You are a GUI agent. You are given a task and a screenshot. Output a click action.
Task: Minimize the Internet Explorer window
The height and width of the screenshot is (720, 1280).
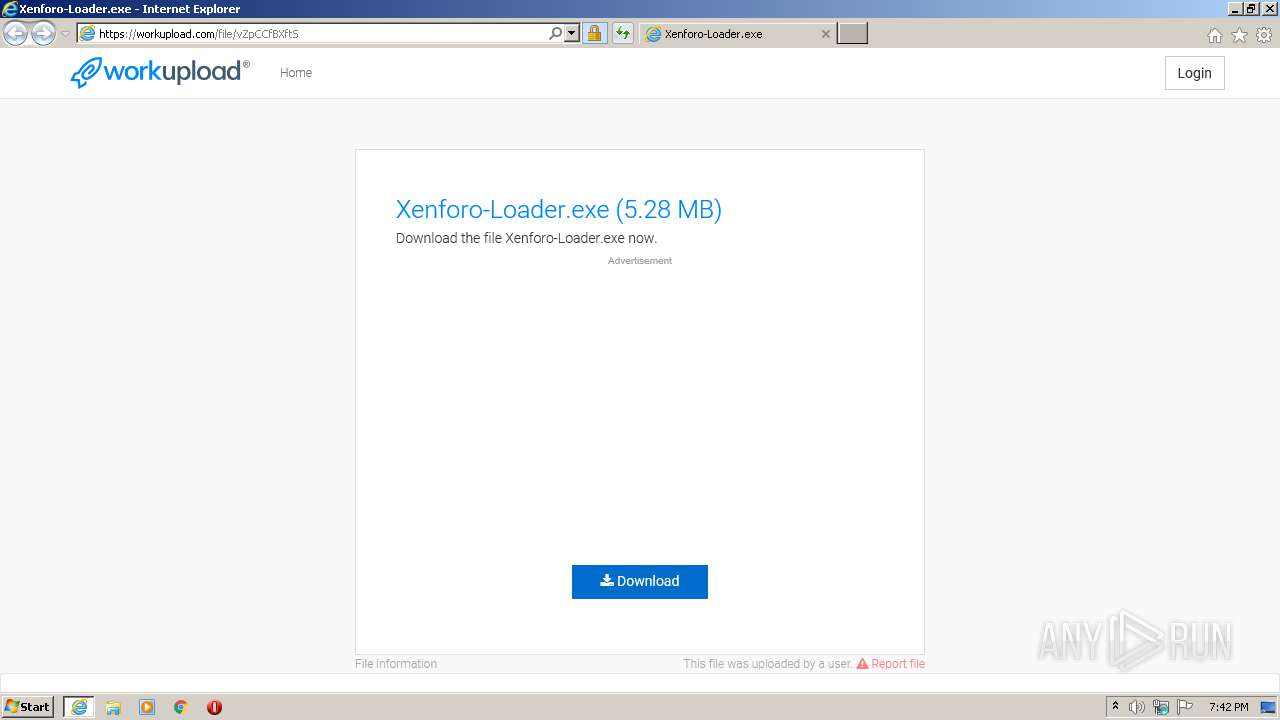coord(1236,9)
